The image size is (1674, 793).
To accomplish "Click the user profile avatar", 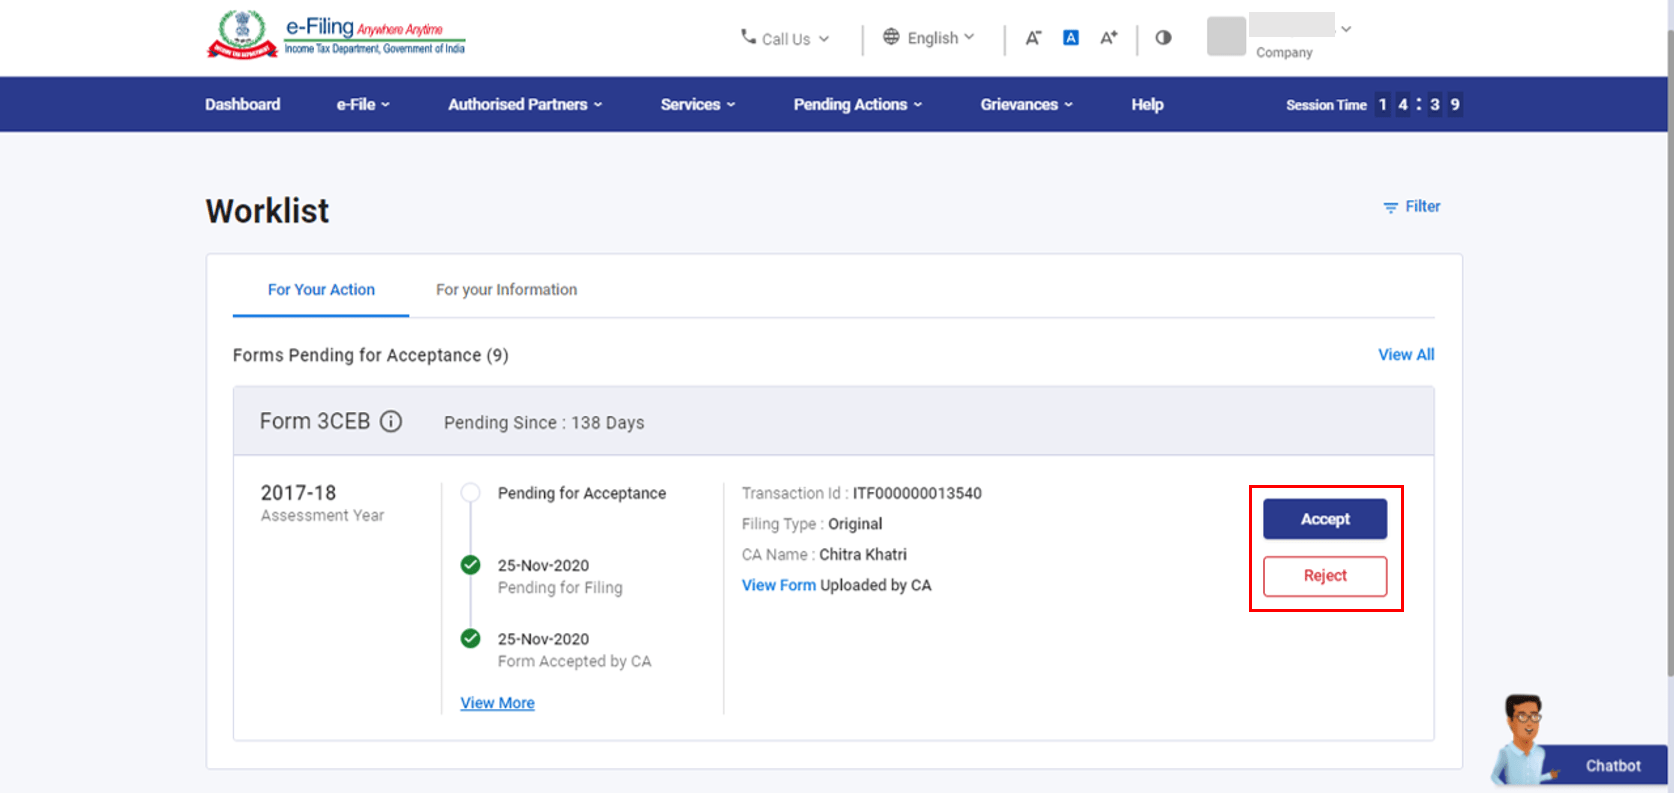I will 1226,36.
